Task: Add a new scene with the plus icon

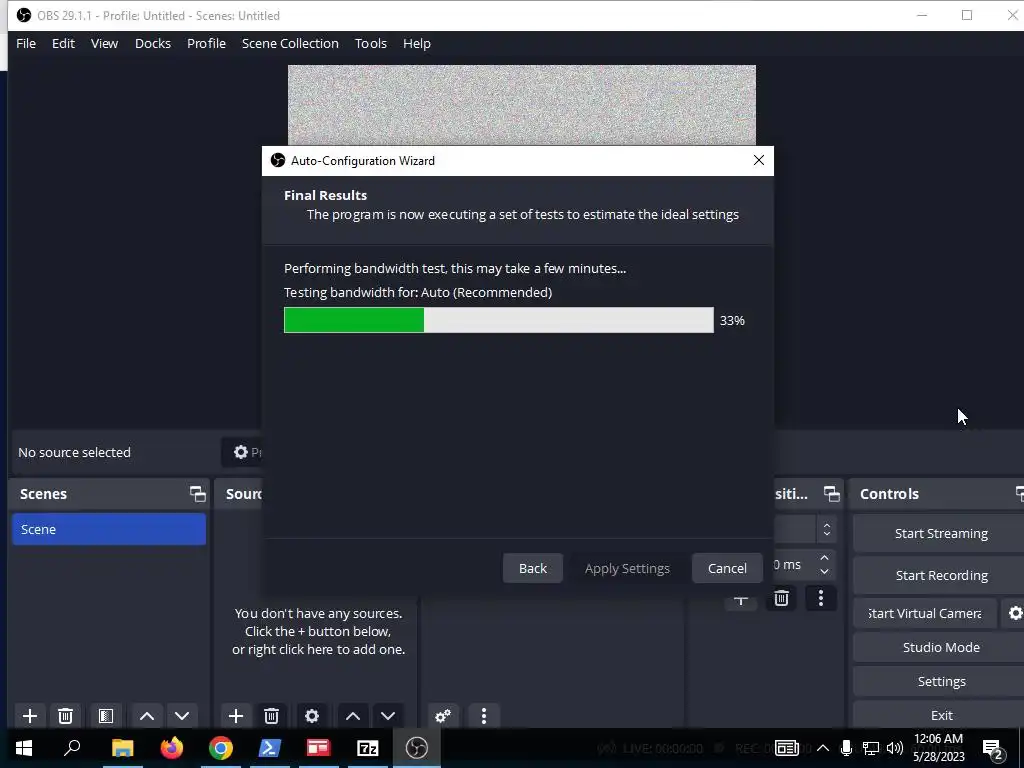Action: tap(30, 716)
